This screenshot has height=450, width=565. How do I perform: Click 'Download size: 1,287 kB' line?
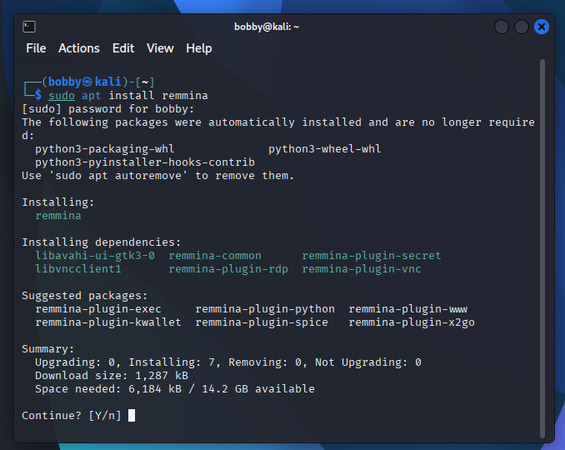tap(112, 375)
